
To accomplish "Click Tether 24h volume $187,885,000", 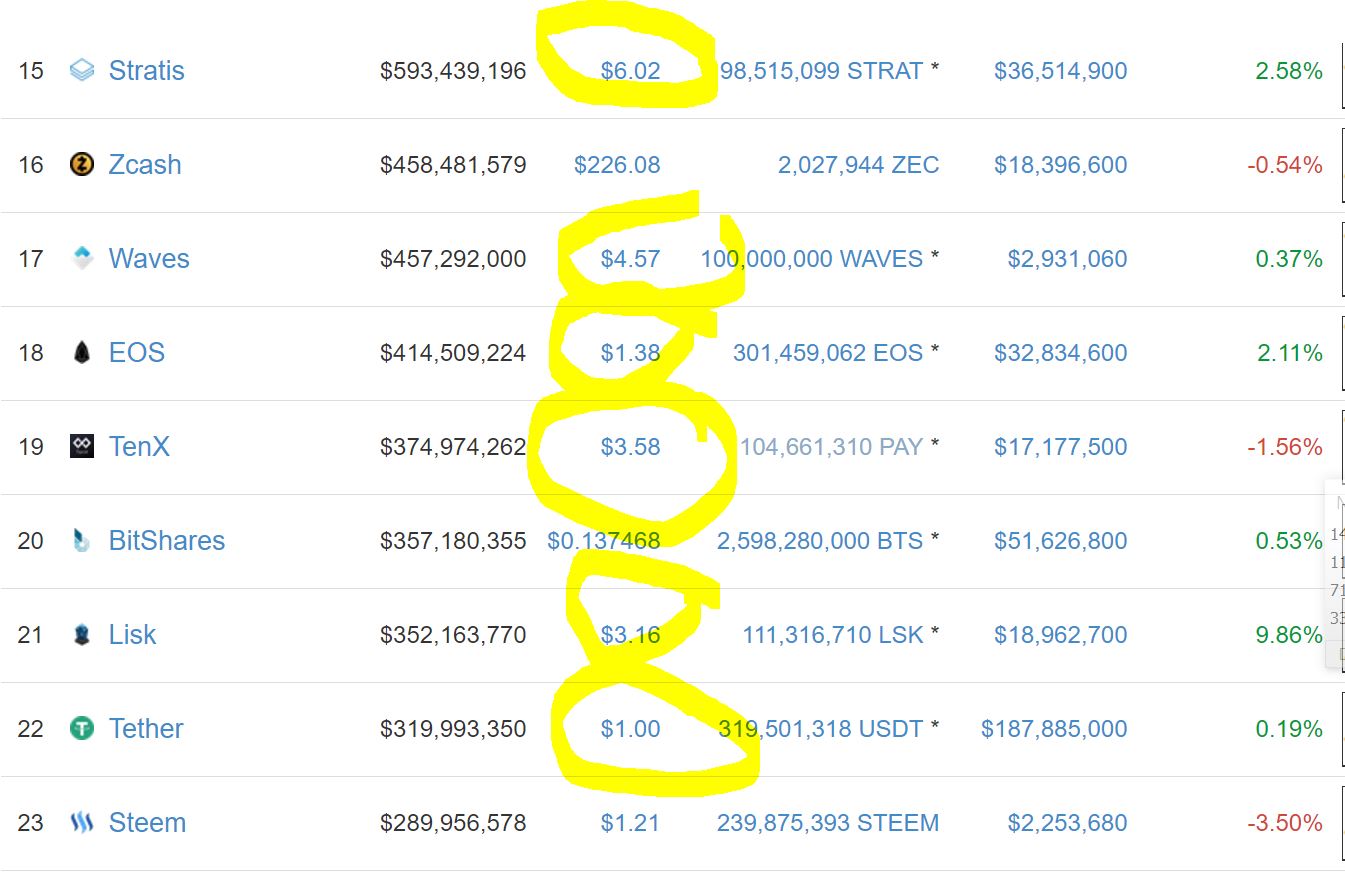I will pos(1054,729).
